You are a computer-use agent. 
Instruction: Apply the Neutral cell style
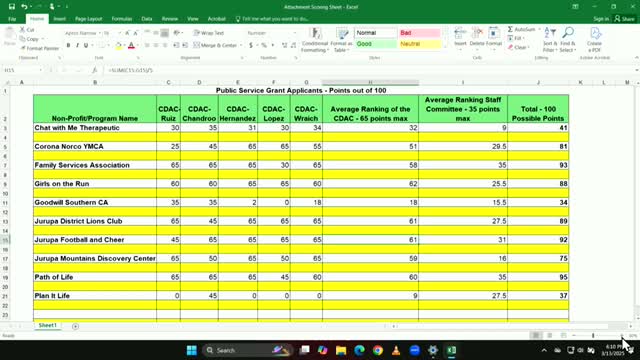click(x=419, y=44)
